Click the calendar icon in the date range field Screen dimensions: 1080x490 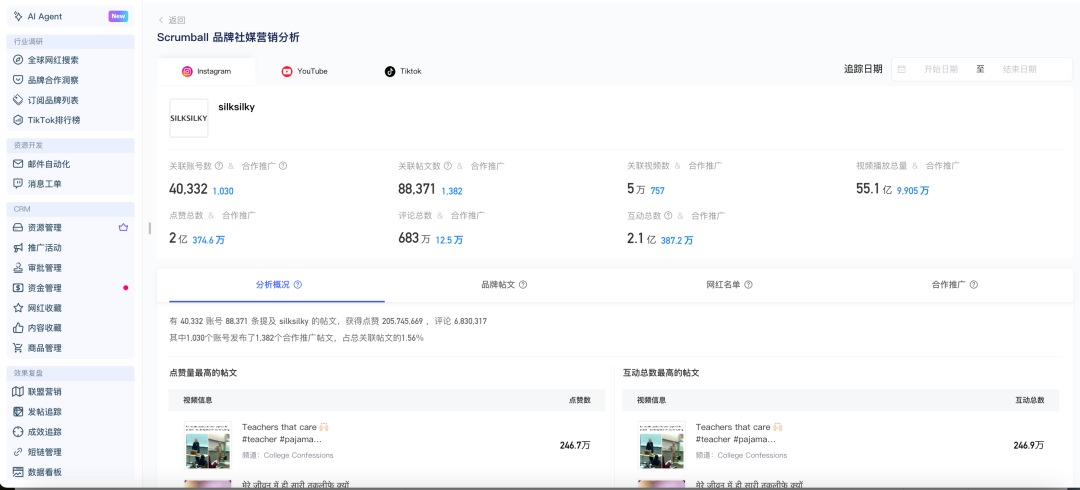click(902, 69)
